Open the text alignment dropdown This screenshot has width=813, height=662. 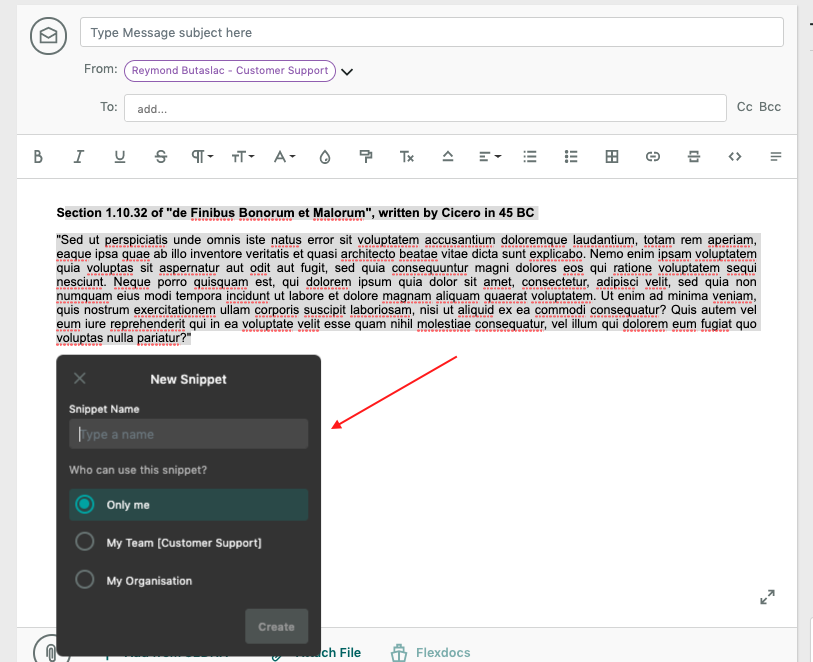tap(489, 157)
